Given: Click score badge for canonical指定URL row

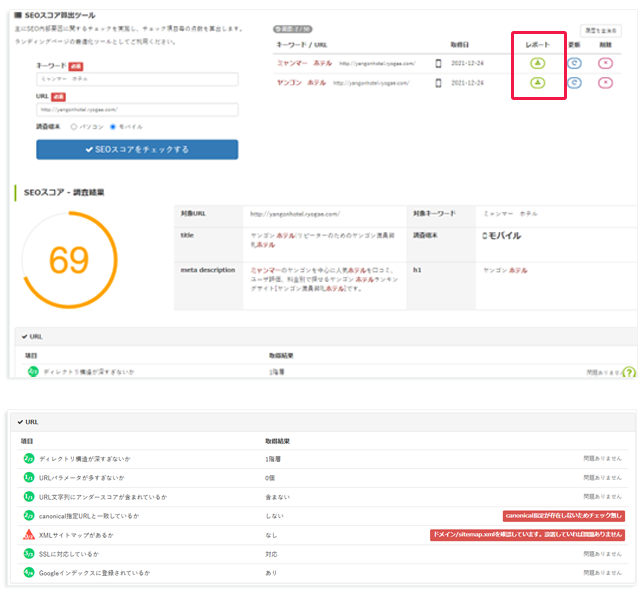Looking at the screenshot, I should click(29, 515).
